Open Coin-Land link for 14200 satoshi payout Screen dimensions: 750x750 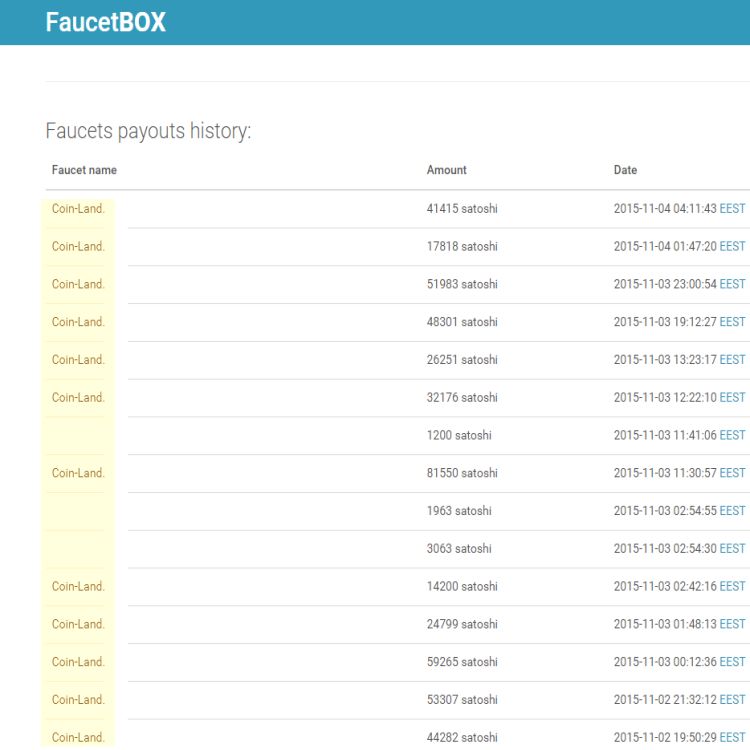78,586
